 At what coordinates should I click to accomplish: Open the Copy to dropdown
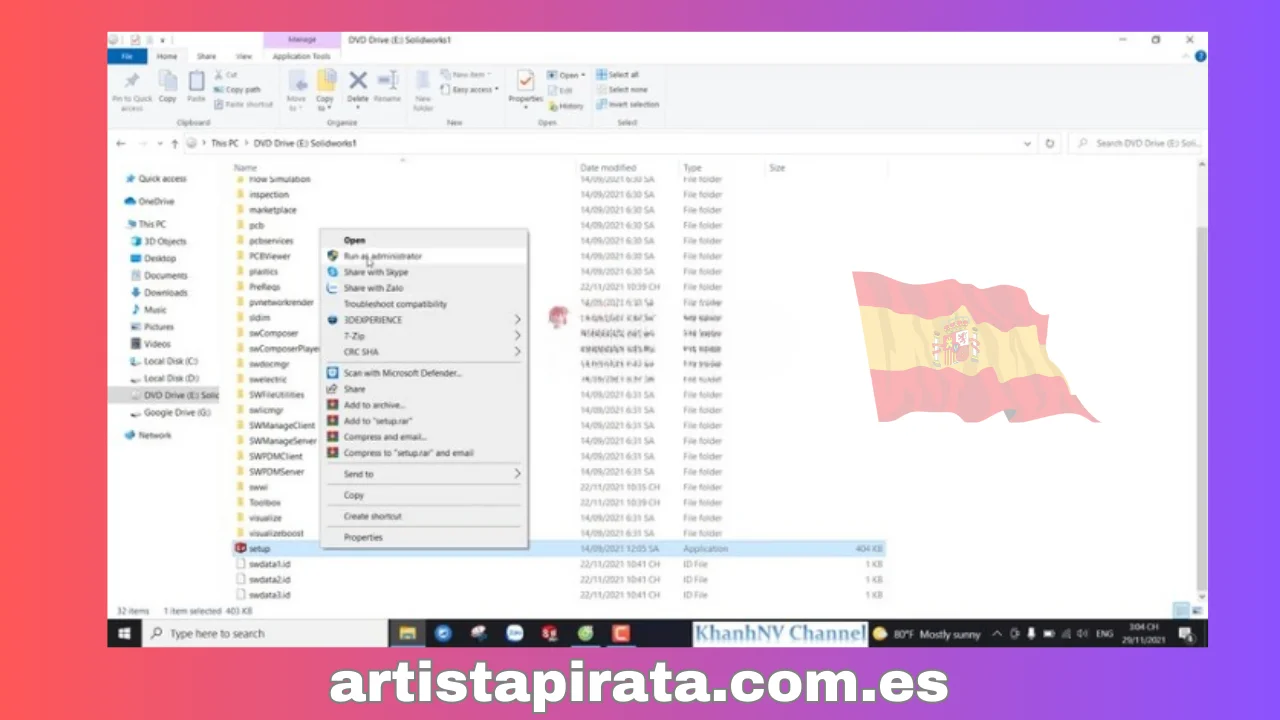[x=325, y=91]
